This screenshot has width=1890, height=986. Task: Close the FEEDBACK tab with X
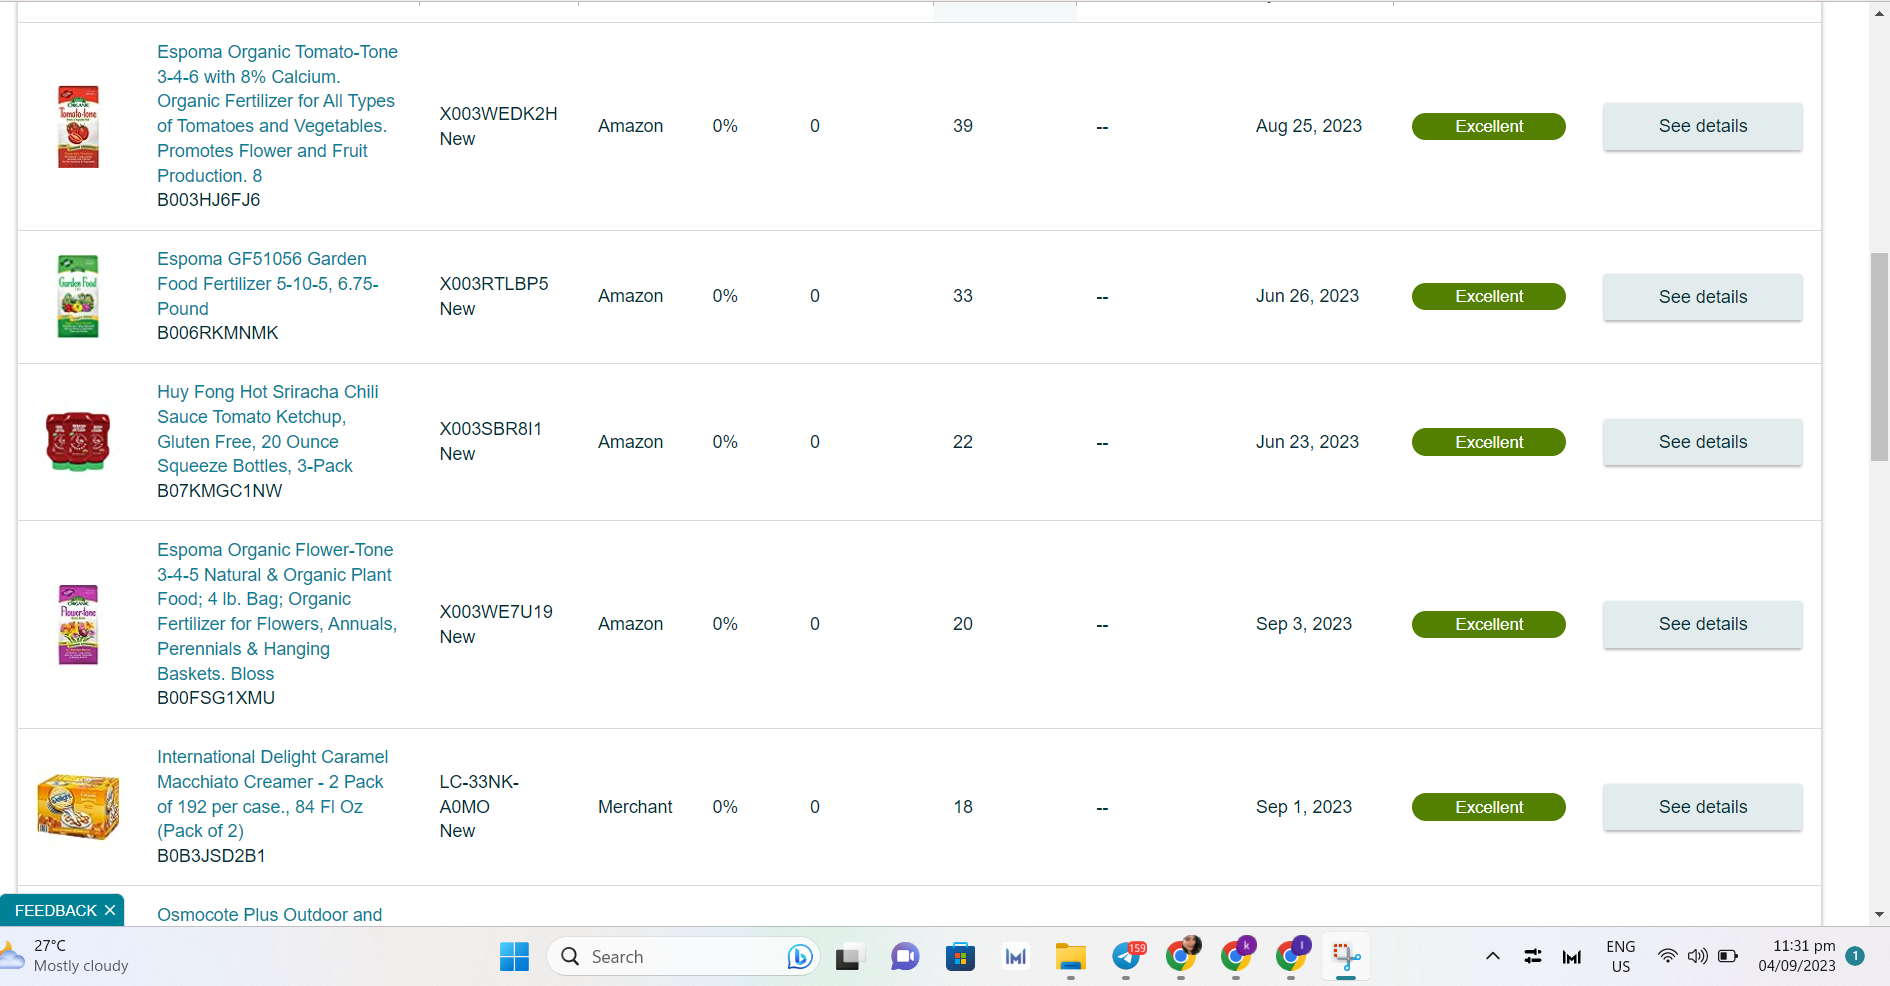(x=110, y=910)
